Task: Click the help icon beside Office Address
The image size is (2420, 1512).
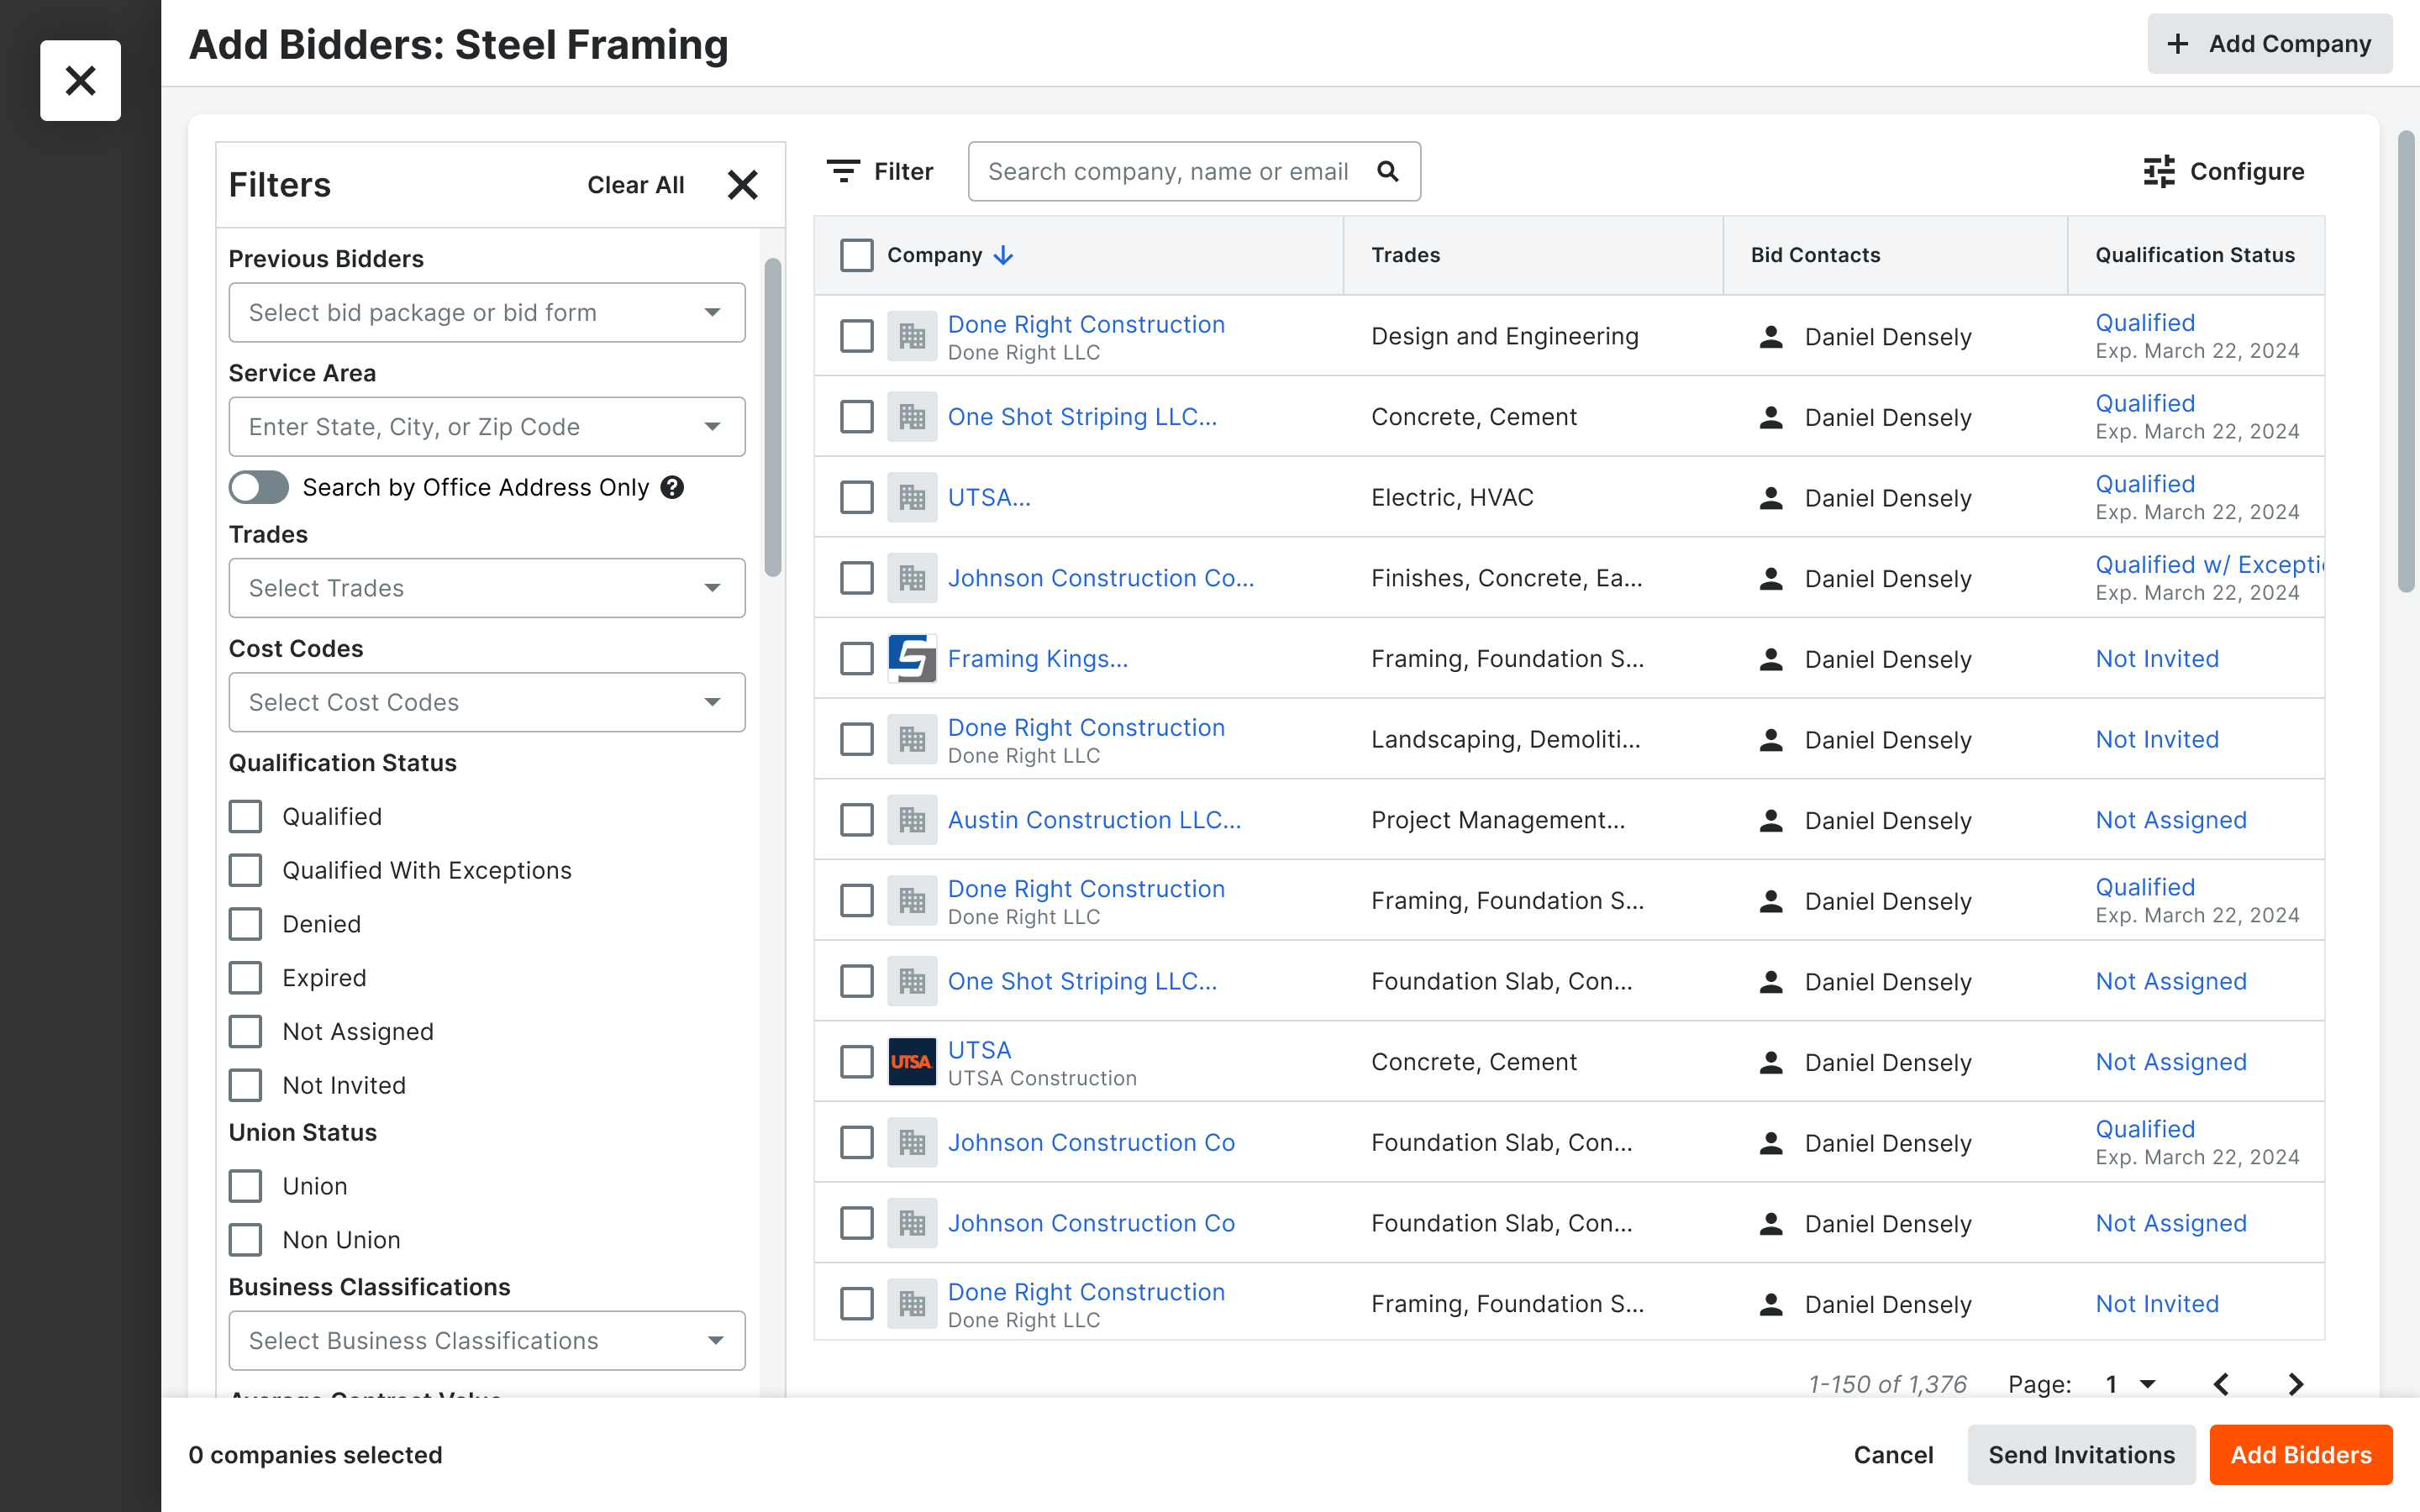Action: click(673, 487)
